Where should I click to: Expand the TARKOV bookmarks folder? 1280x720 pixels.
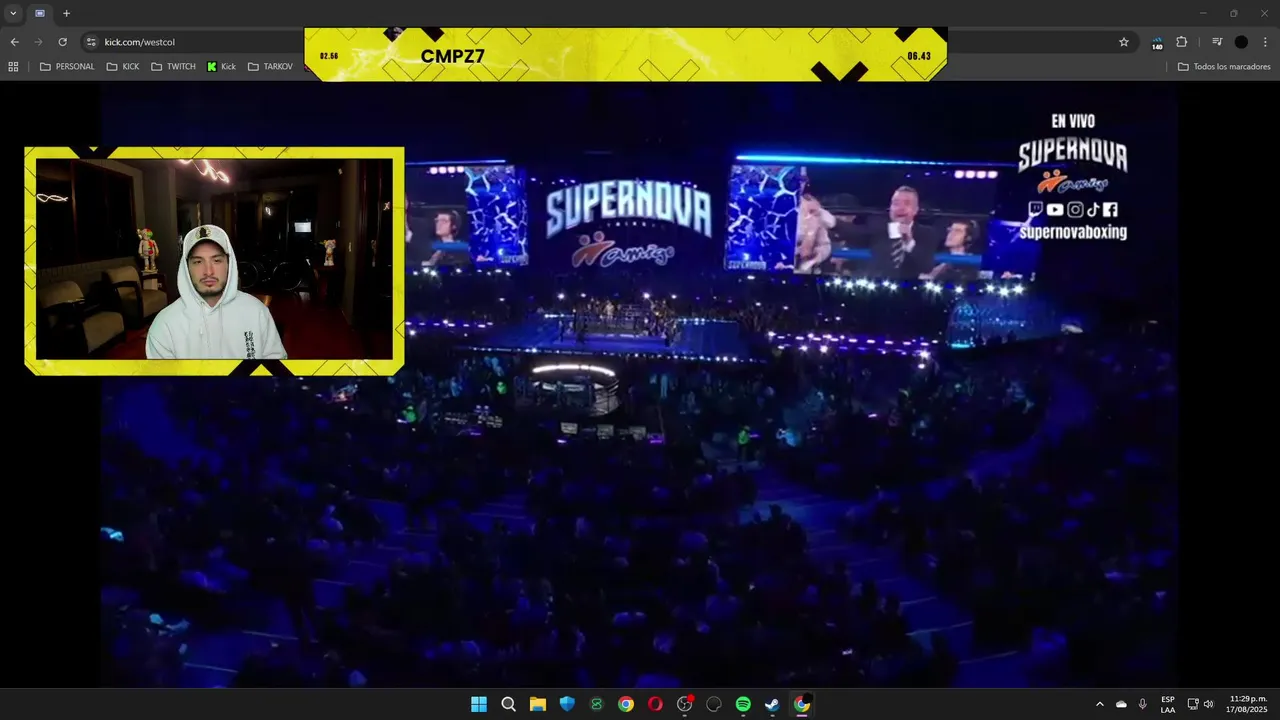pyautogui.click(x=270, y=67)
